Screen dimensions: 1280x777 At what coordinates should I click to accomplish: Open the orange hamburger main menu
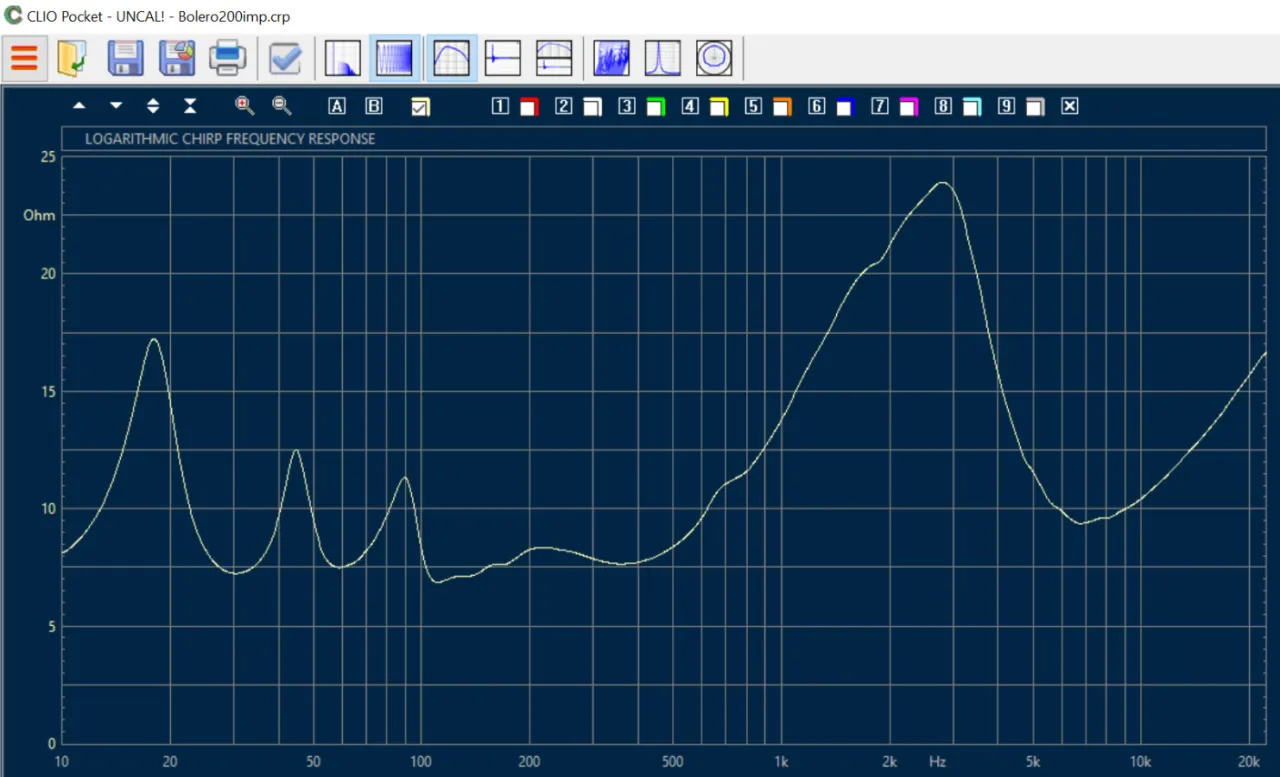click(24, 58)
